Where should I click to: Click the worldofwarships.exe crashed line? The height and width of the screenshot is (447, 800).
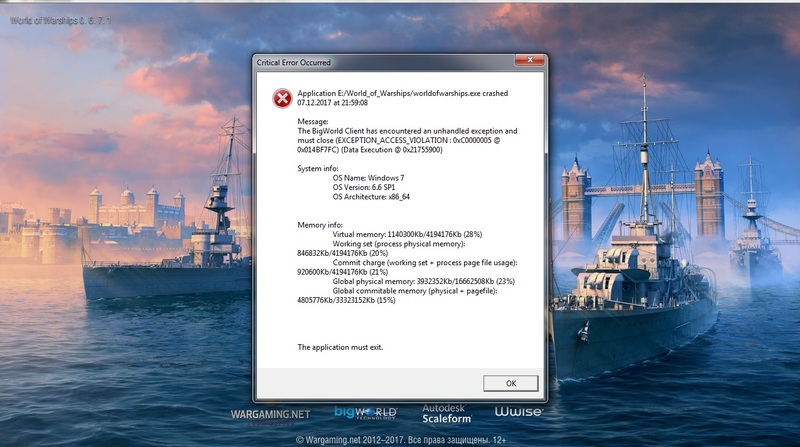[403, 92]
